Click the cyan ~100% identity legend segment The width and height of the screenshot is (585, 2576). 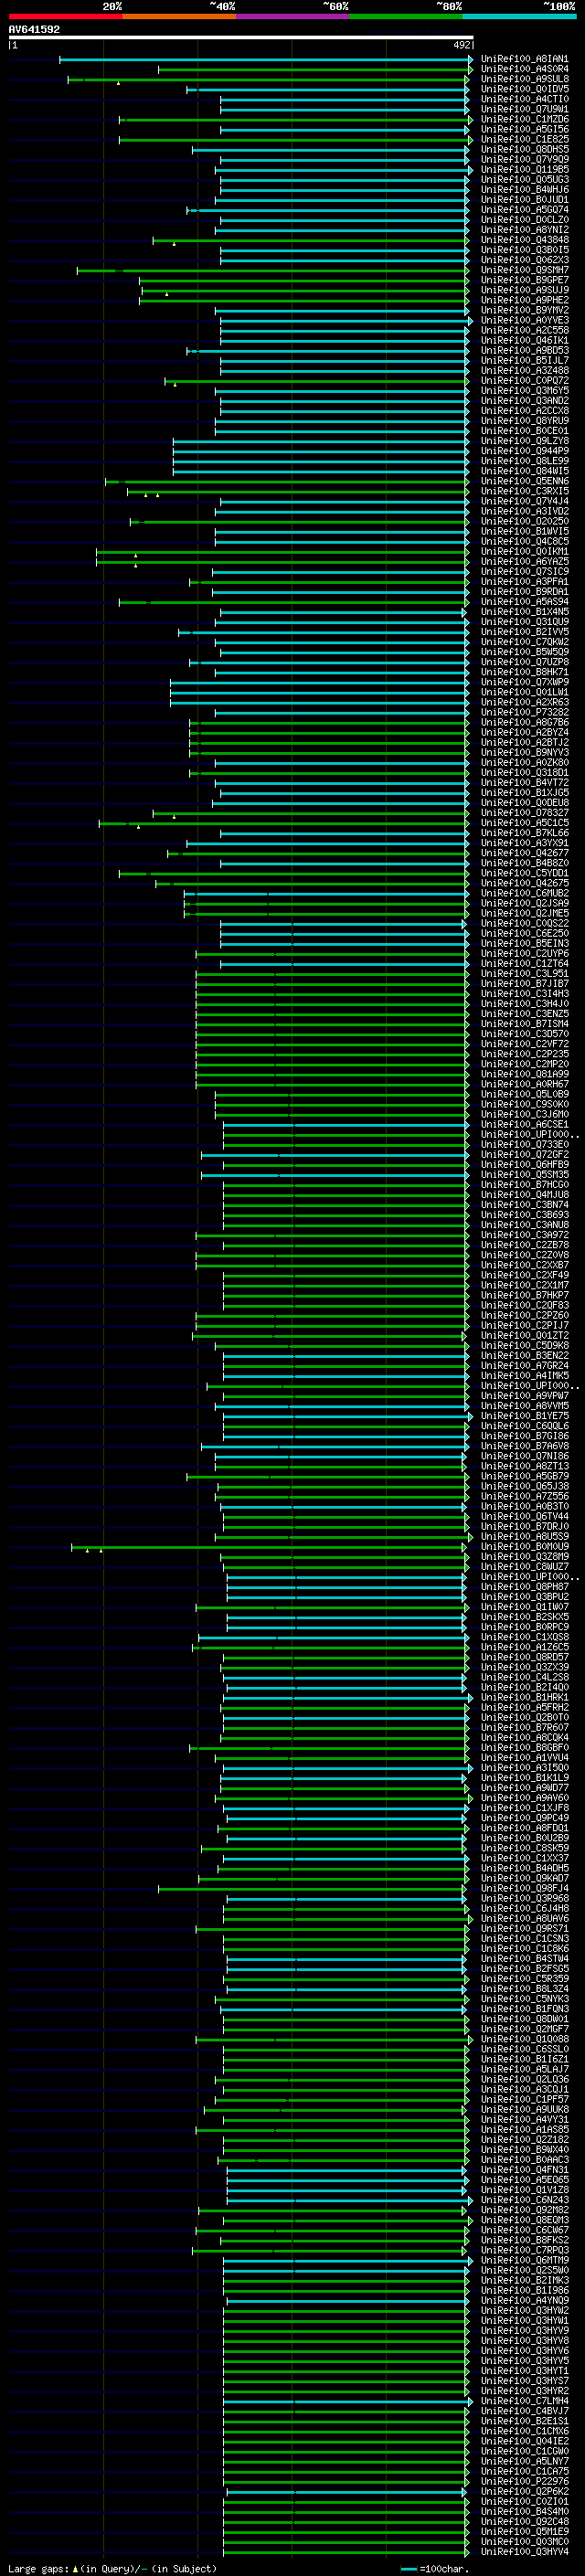519,17
